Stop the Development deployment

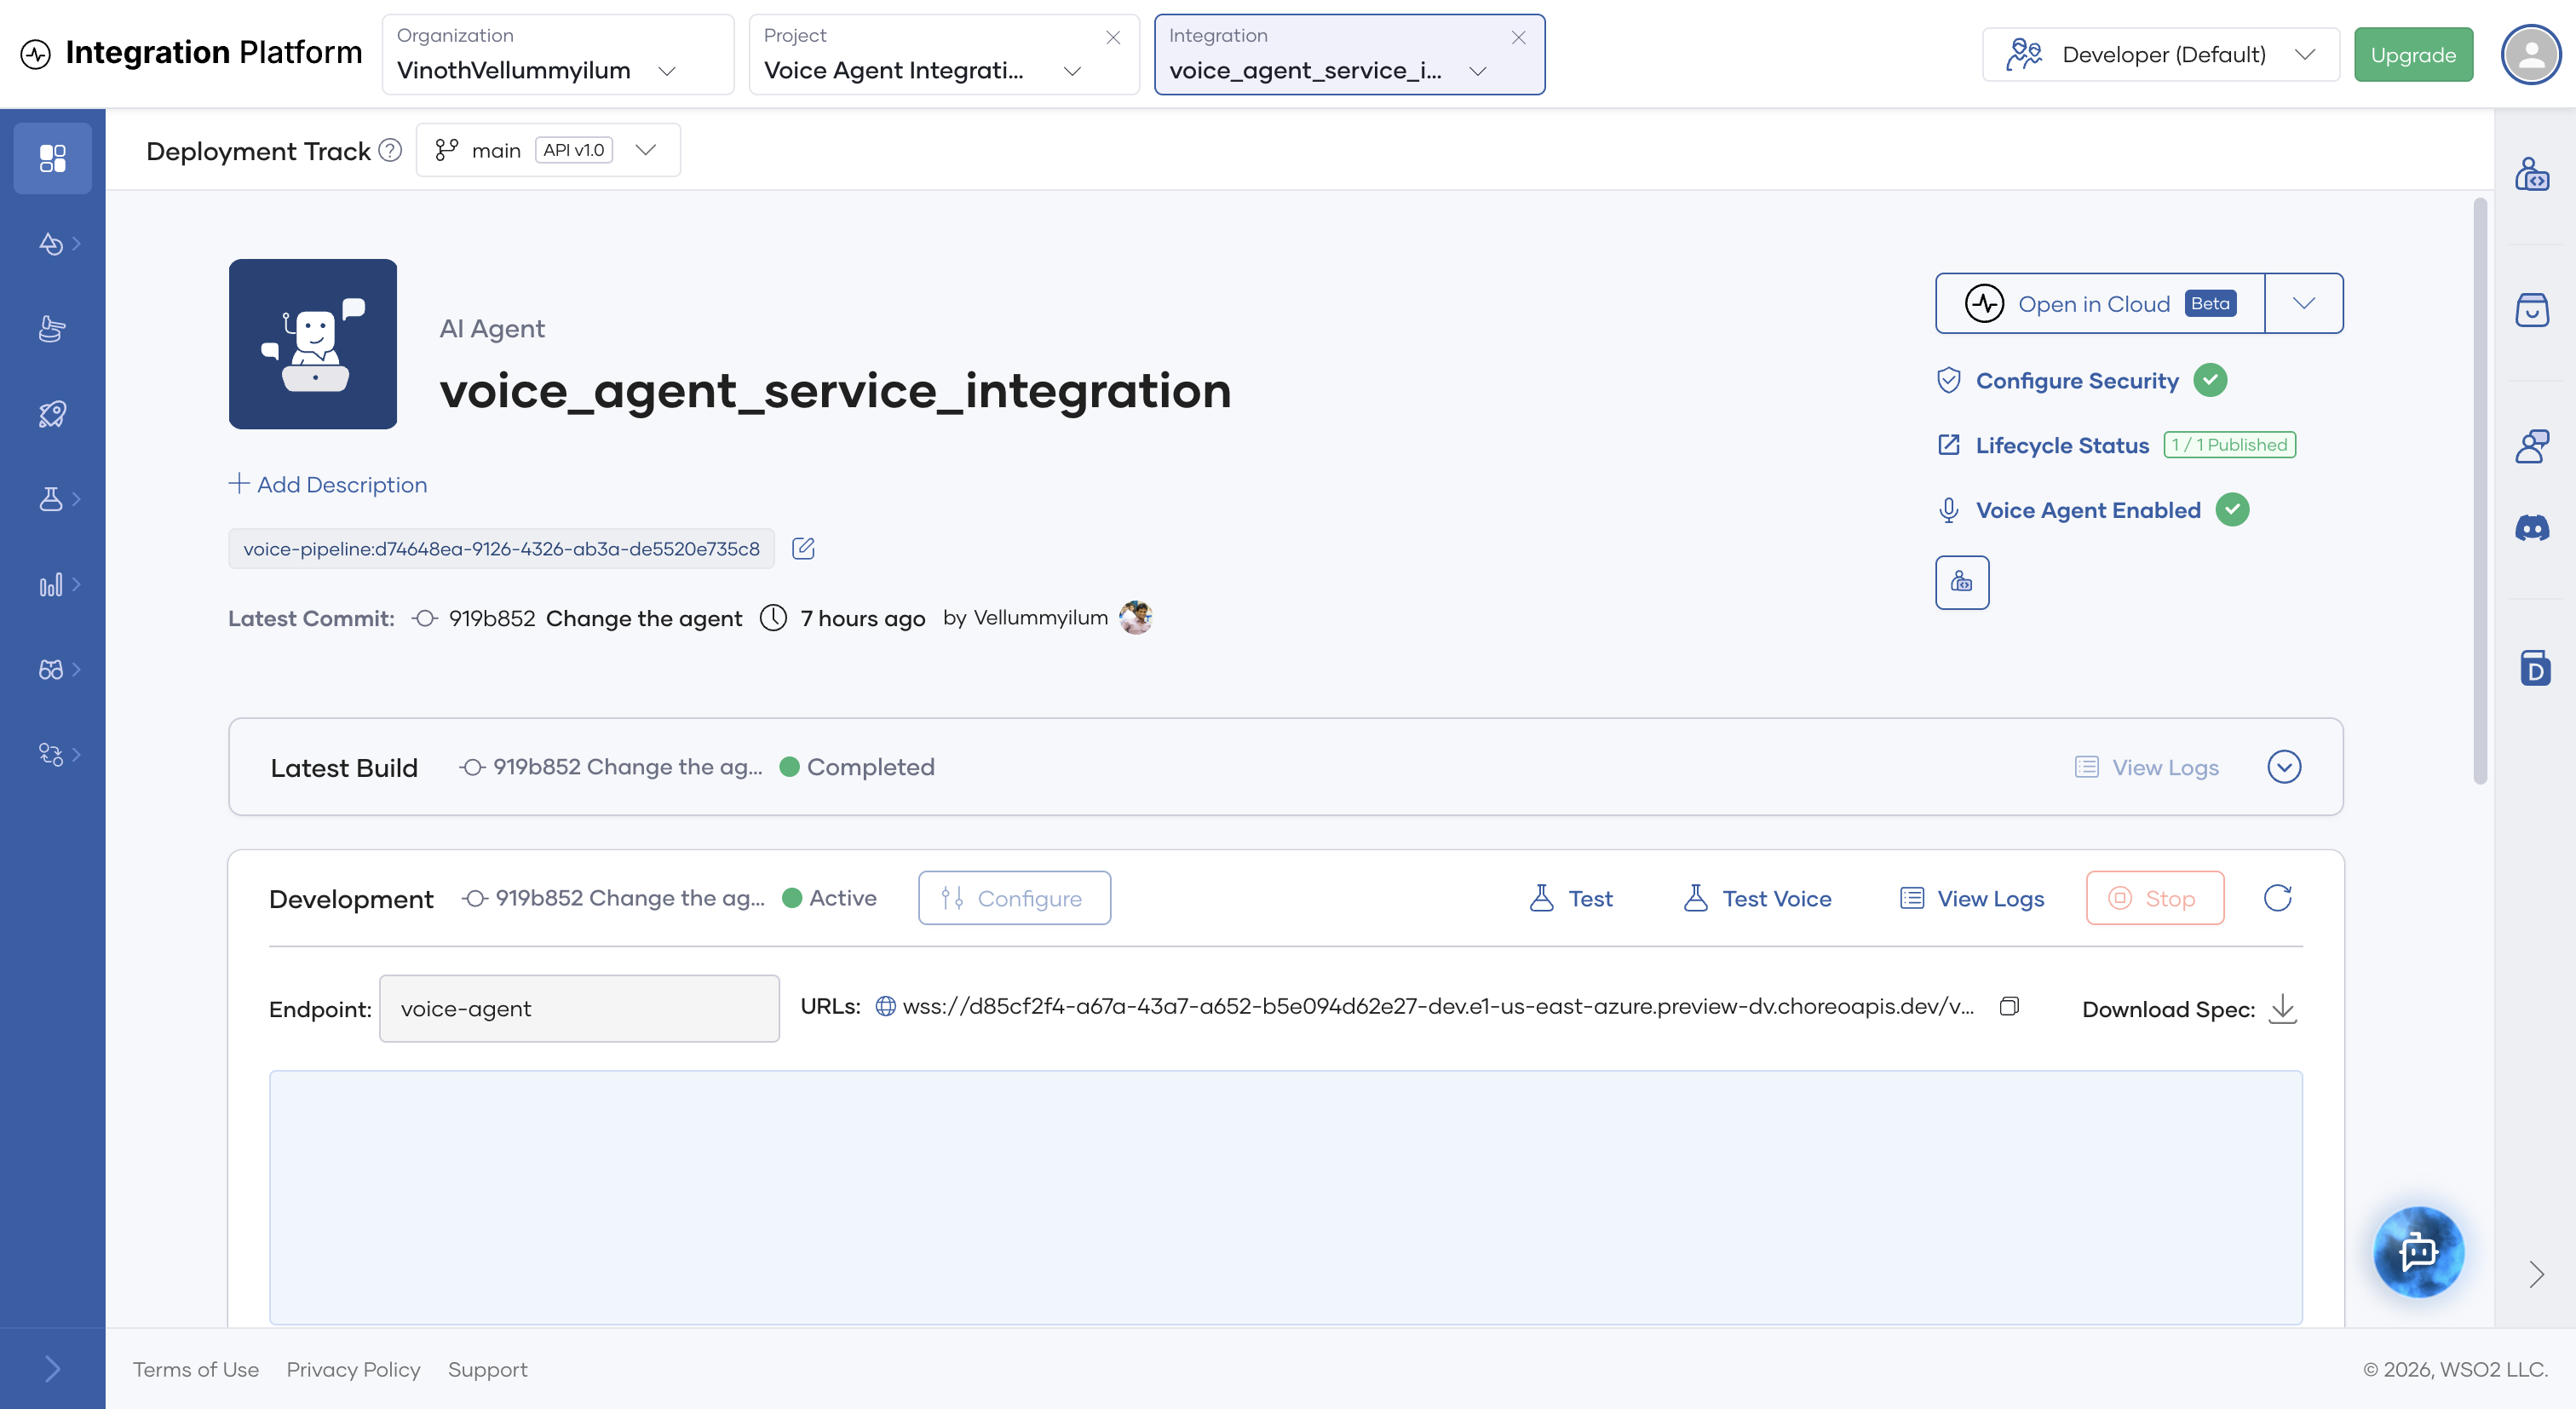coord(2155,898)
